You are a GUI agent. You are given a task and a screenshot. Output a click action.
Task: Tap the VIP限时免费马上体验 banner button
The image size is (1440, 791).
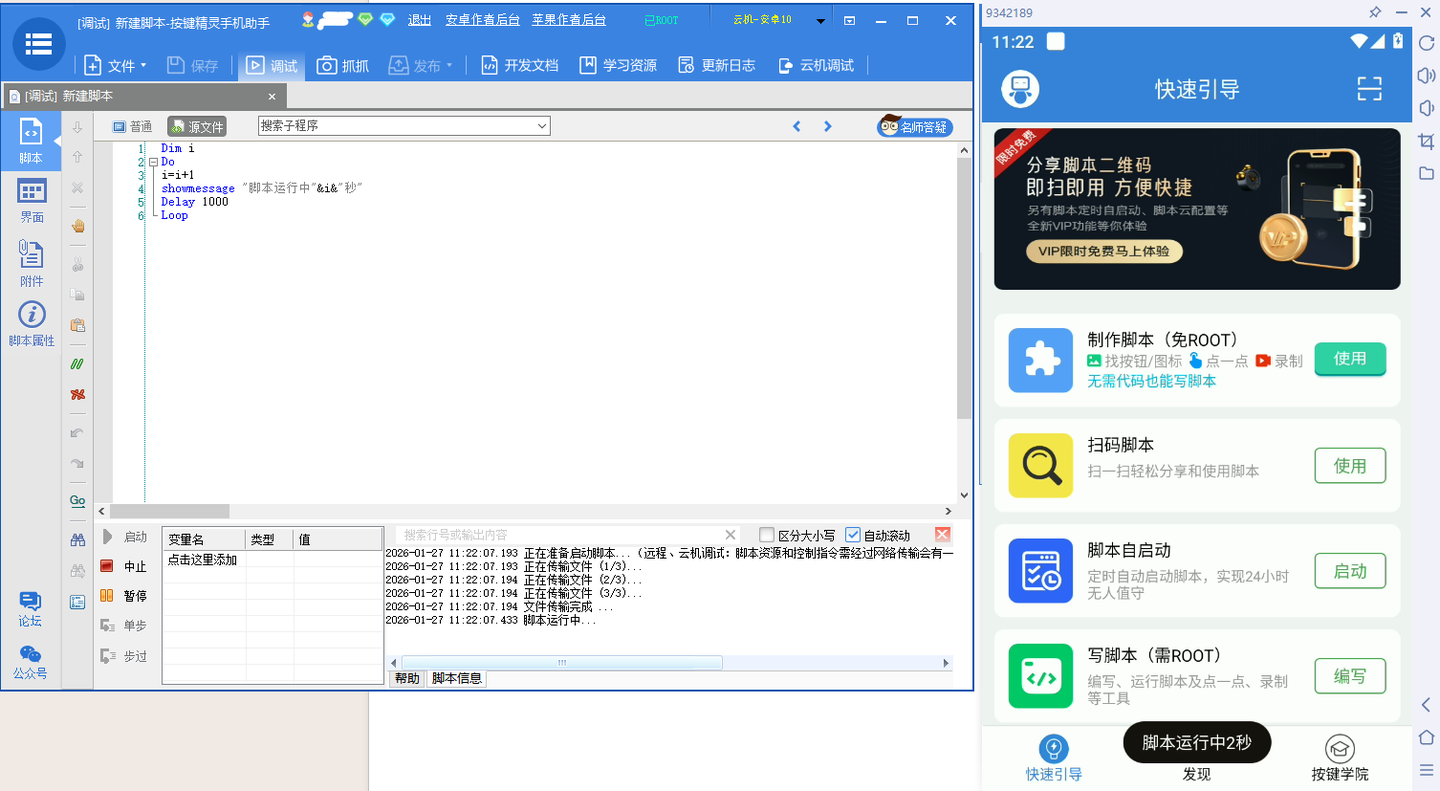[x=1104, y=252]
